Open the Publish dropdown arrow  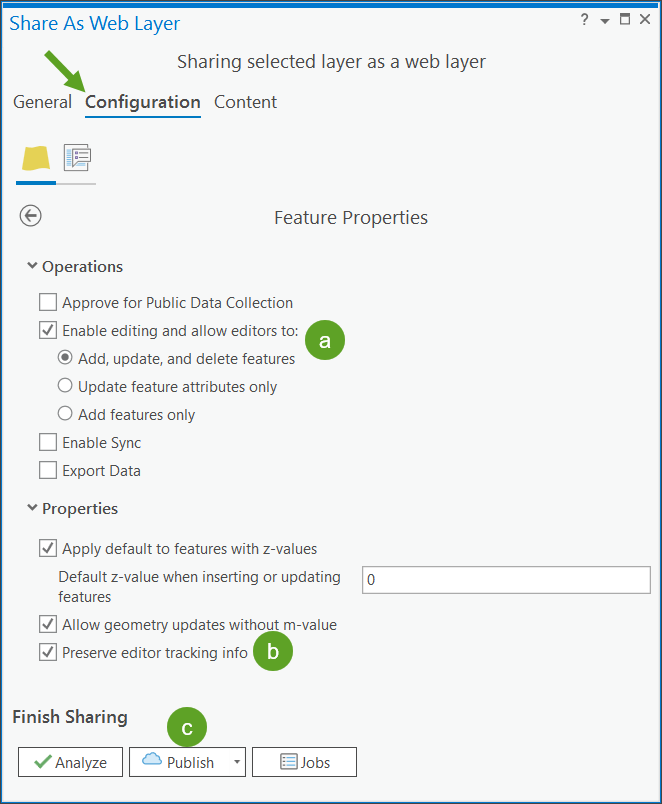[x=238, y=761]
